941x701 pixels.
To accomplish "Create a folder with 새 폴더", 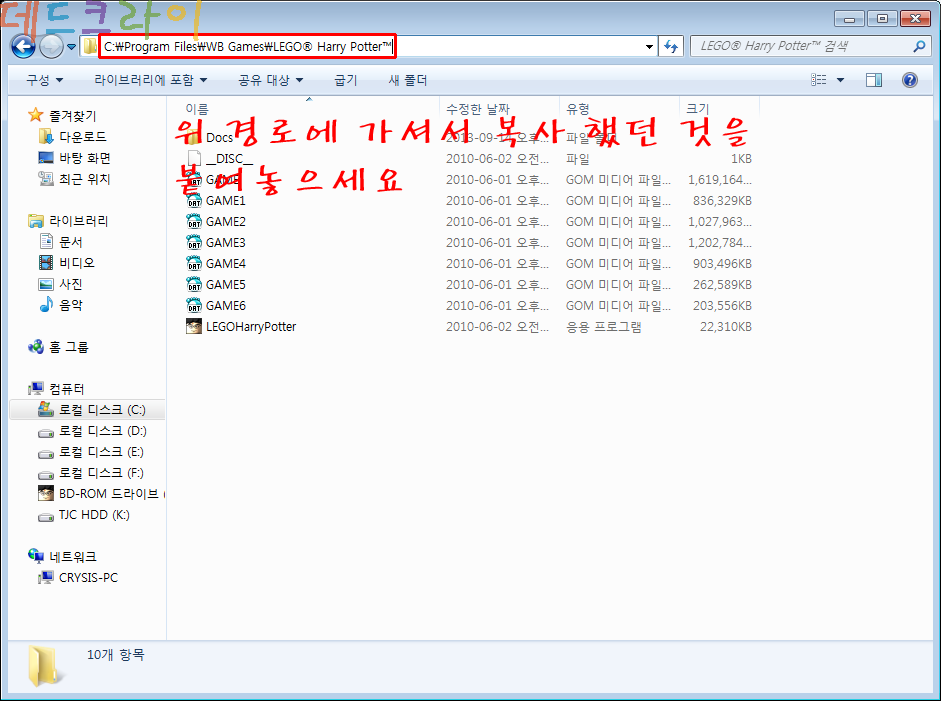I will tap(407, 80).
